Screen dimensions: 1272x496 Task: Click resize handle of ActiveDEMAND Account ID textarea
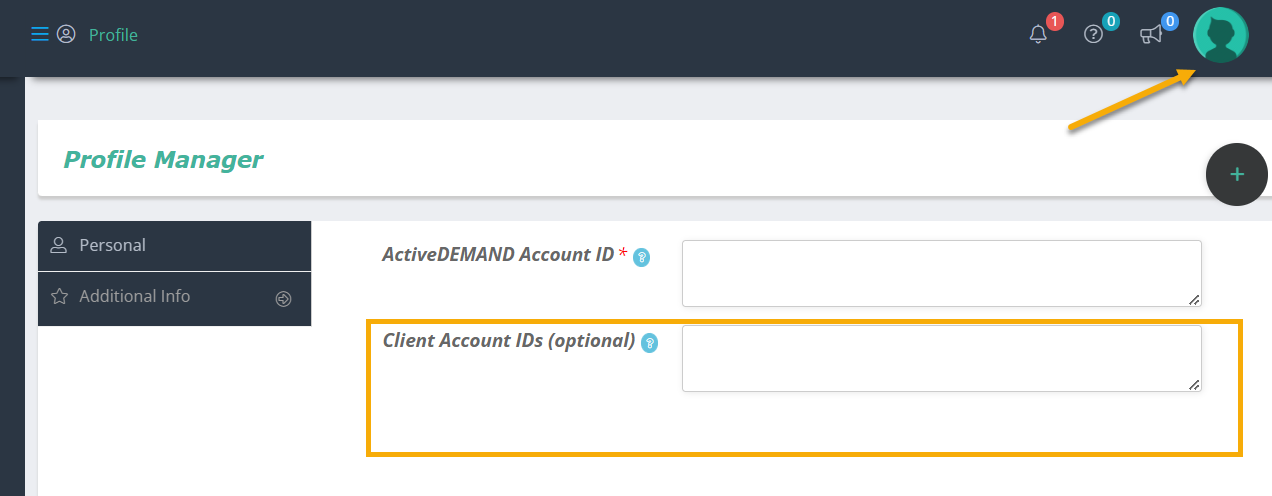(x=1195, y=300)
